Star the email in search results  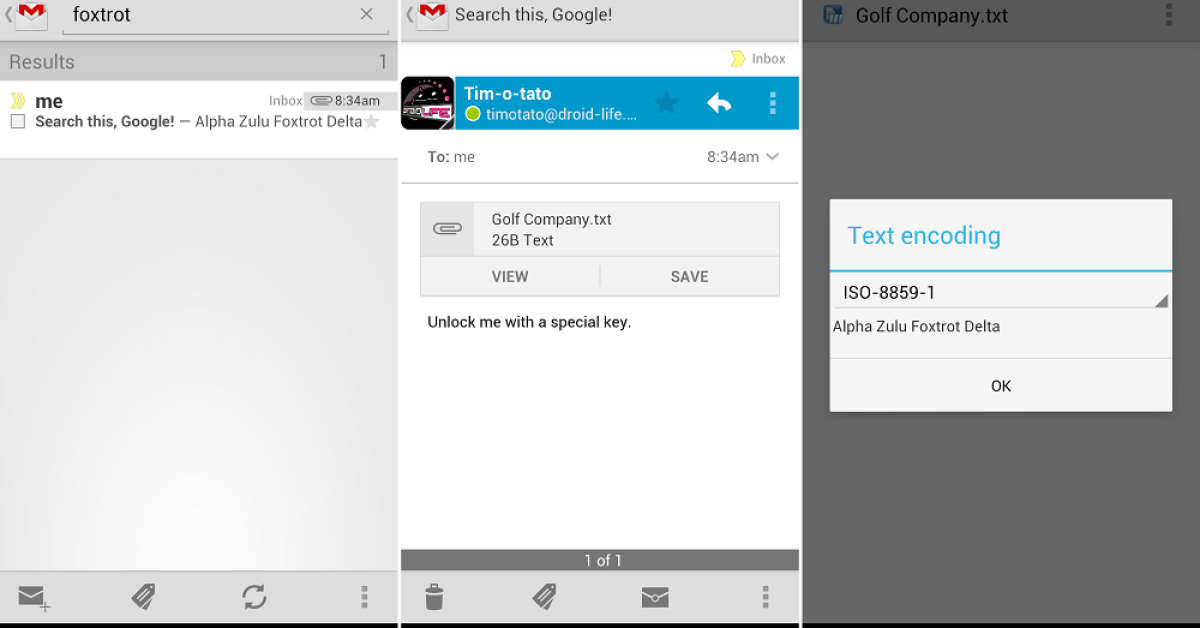coord(372,122)
